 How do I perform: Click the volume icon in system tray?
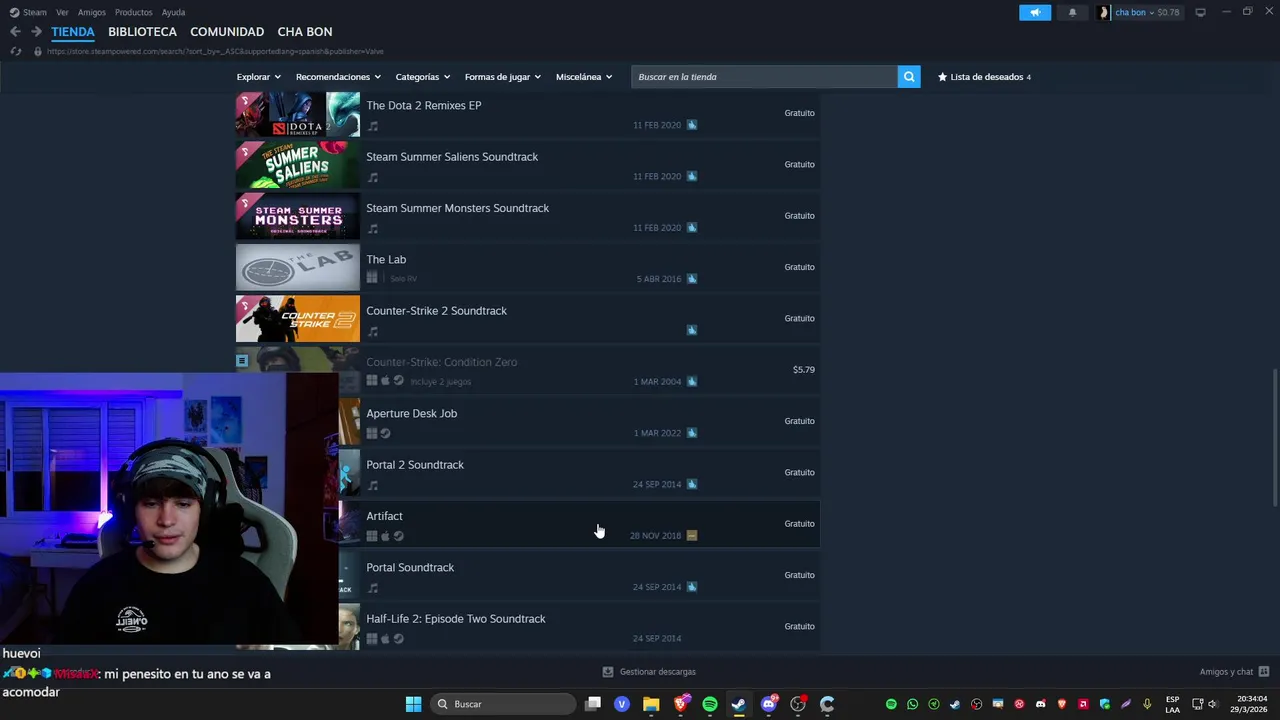pos(1213,704)
